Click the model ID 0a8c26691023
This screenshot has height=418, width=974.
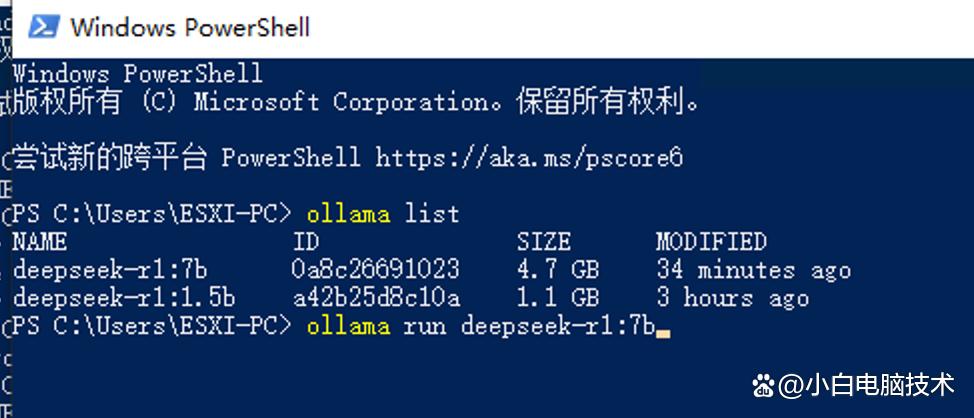click(376, 269)
